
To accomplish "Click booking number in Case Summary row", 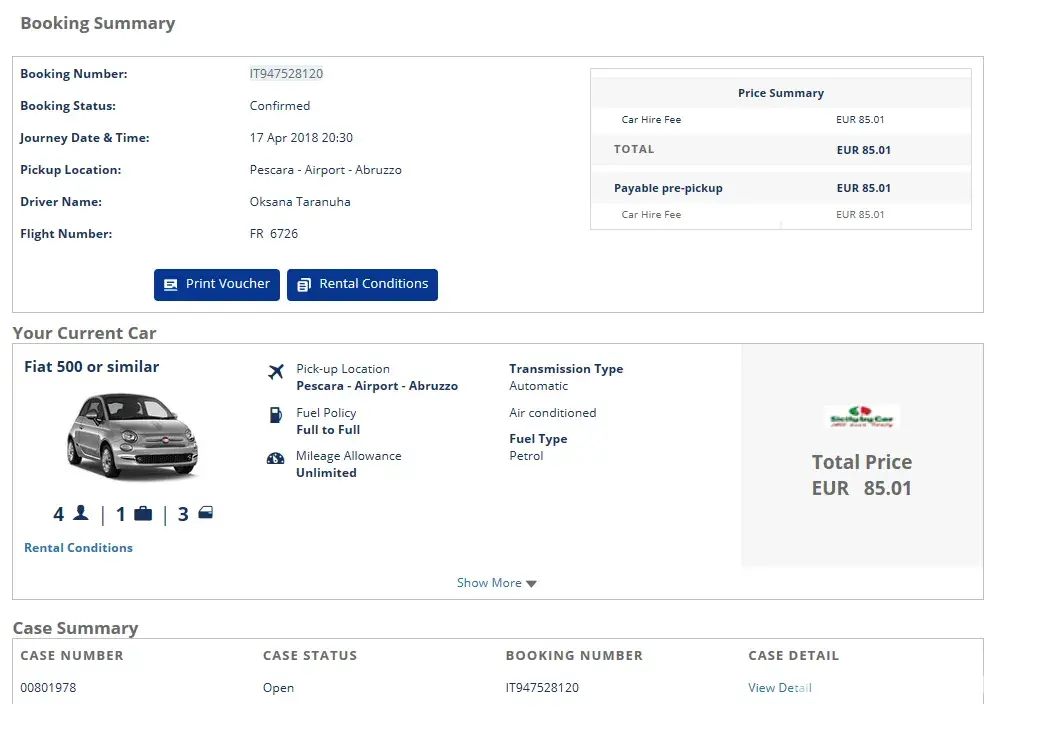I will pos(542,688).
